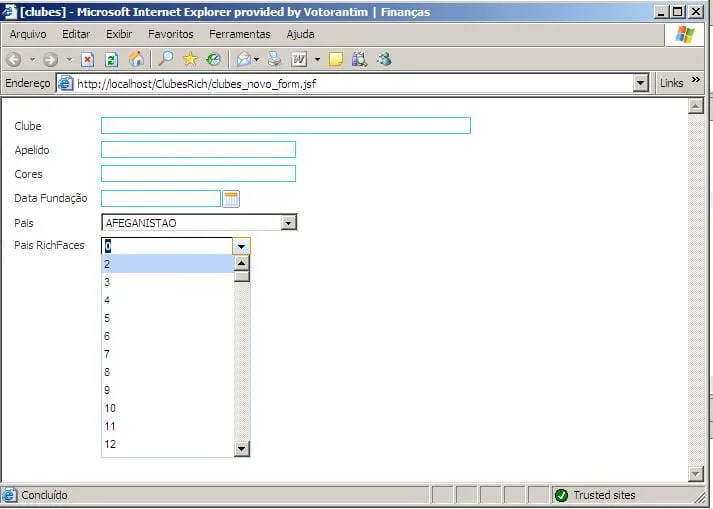Open Mail button dropdown arrow
Viewport: 713px width, 509px height.
[x=257, y=60]
